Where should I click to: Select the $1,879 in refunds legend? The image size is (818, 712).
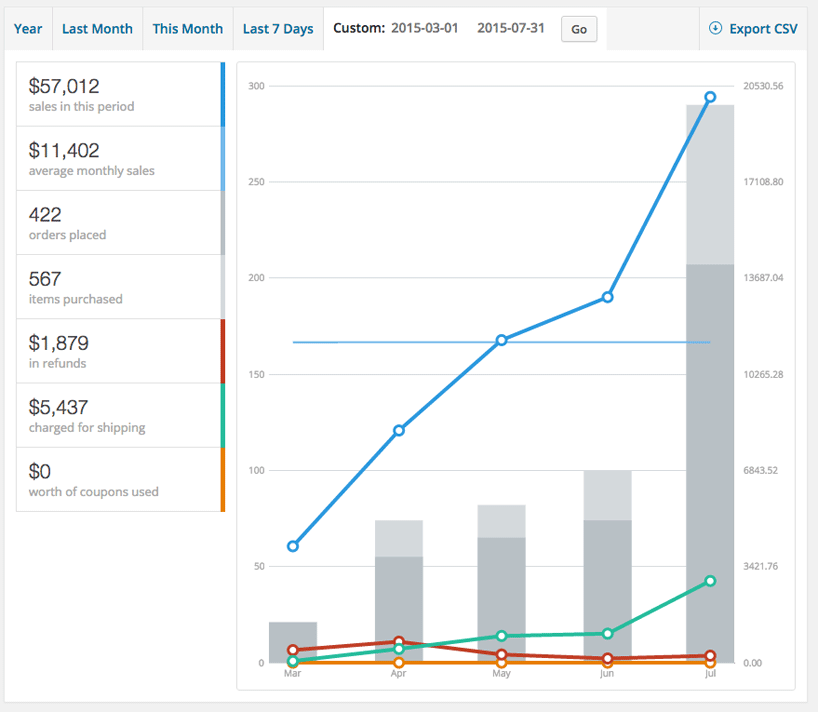pos(121,351)
